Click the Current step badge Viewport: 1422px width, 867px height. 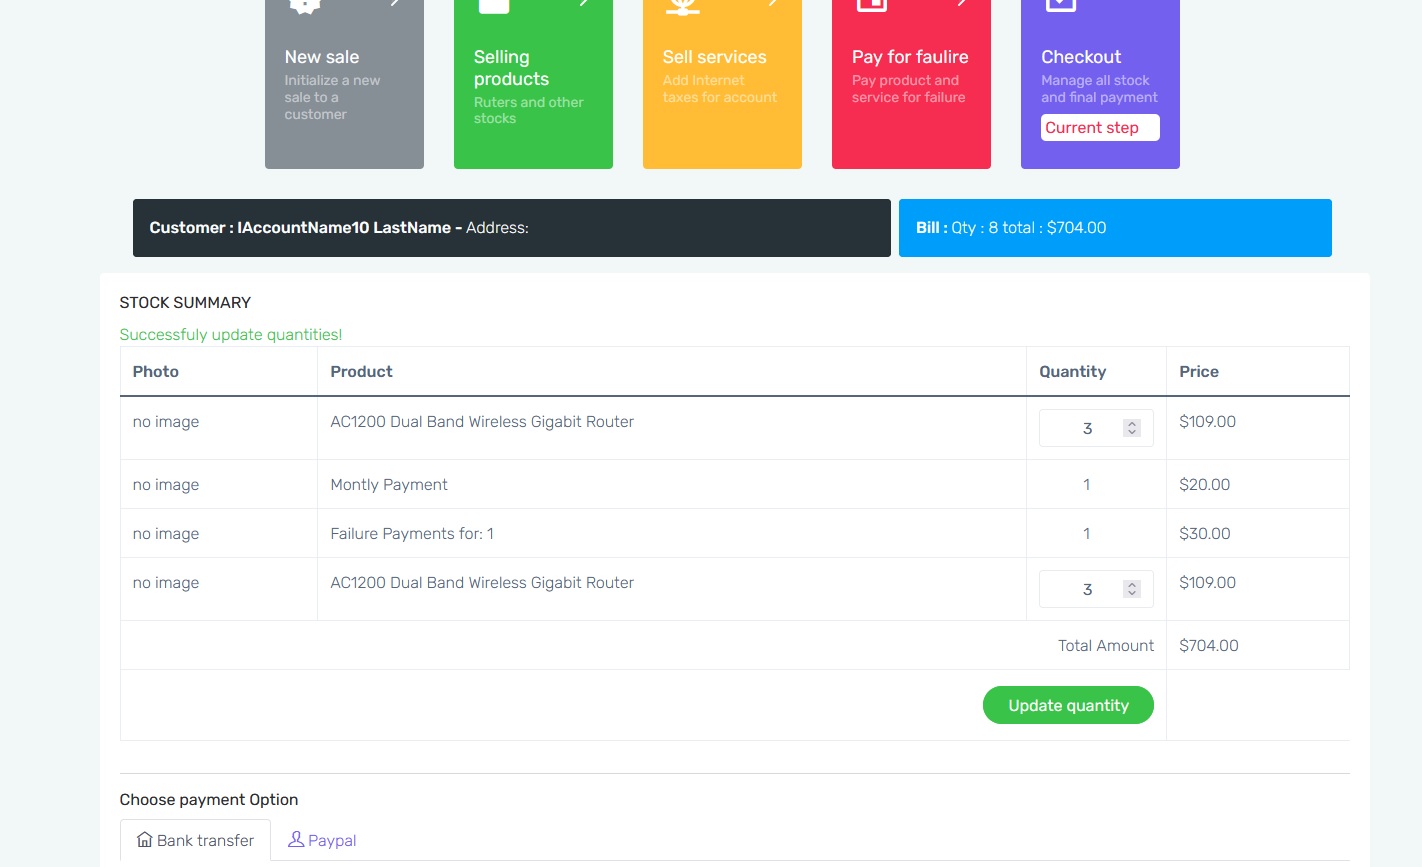point(1100,127)
